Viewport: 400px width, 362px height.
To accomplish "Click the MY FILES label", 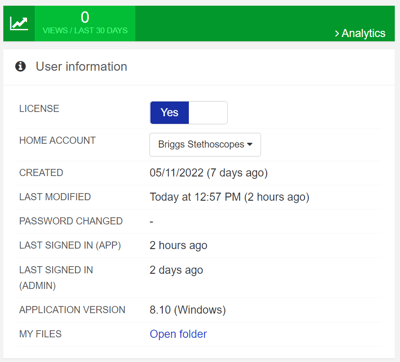I will (x=40, y=334).
